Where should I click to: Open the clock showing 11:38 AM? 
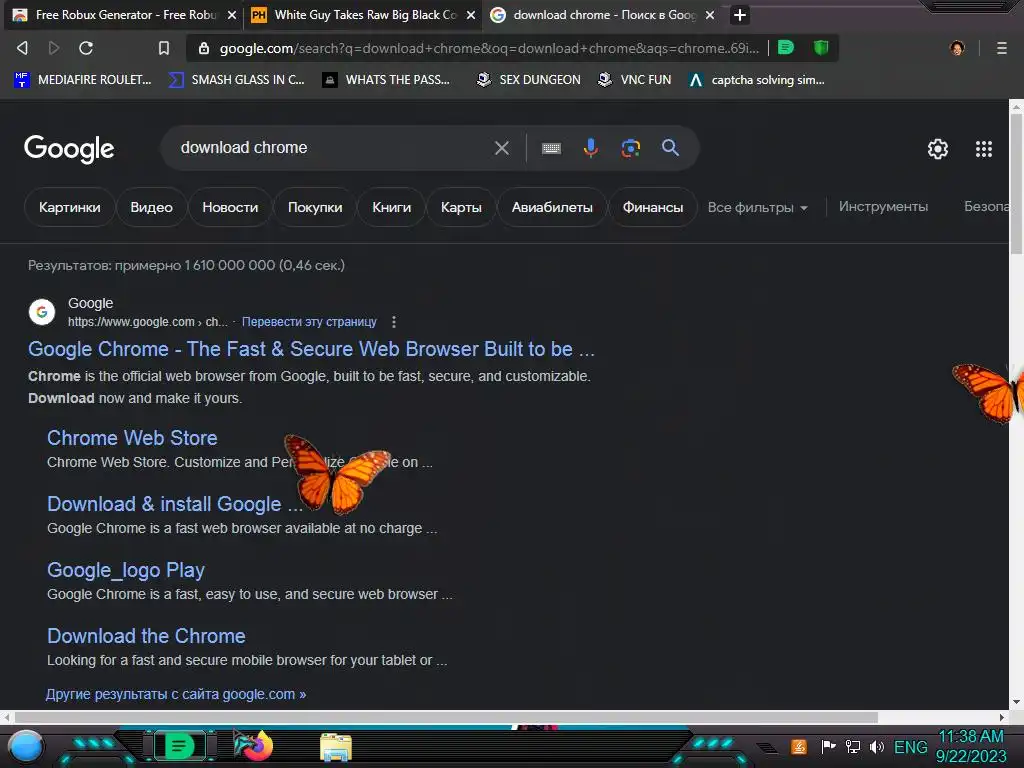pos(971,746)
